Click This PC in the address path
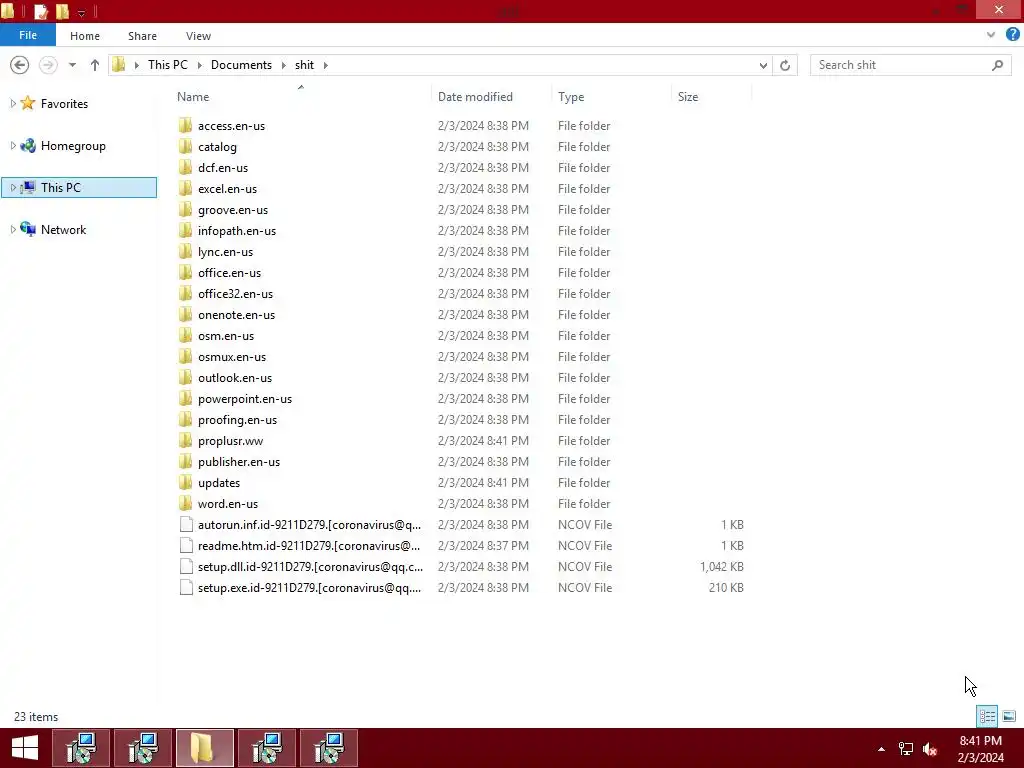The height and width of the screenshot is (768, 1024). point(167,65)
